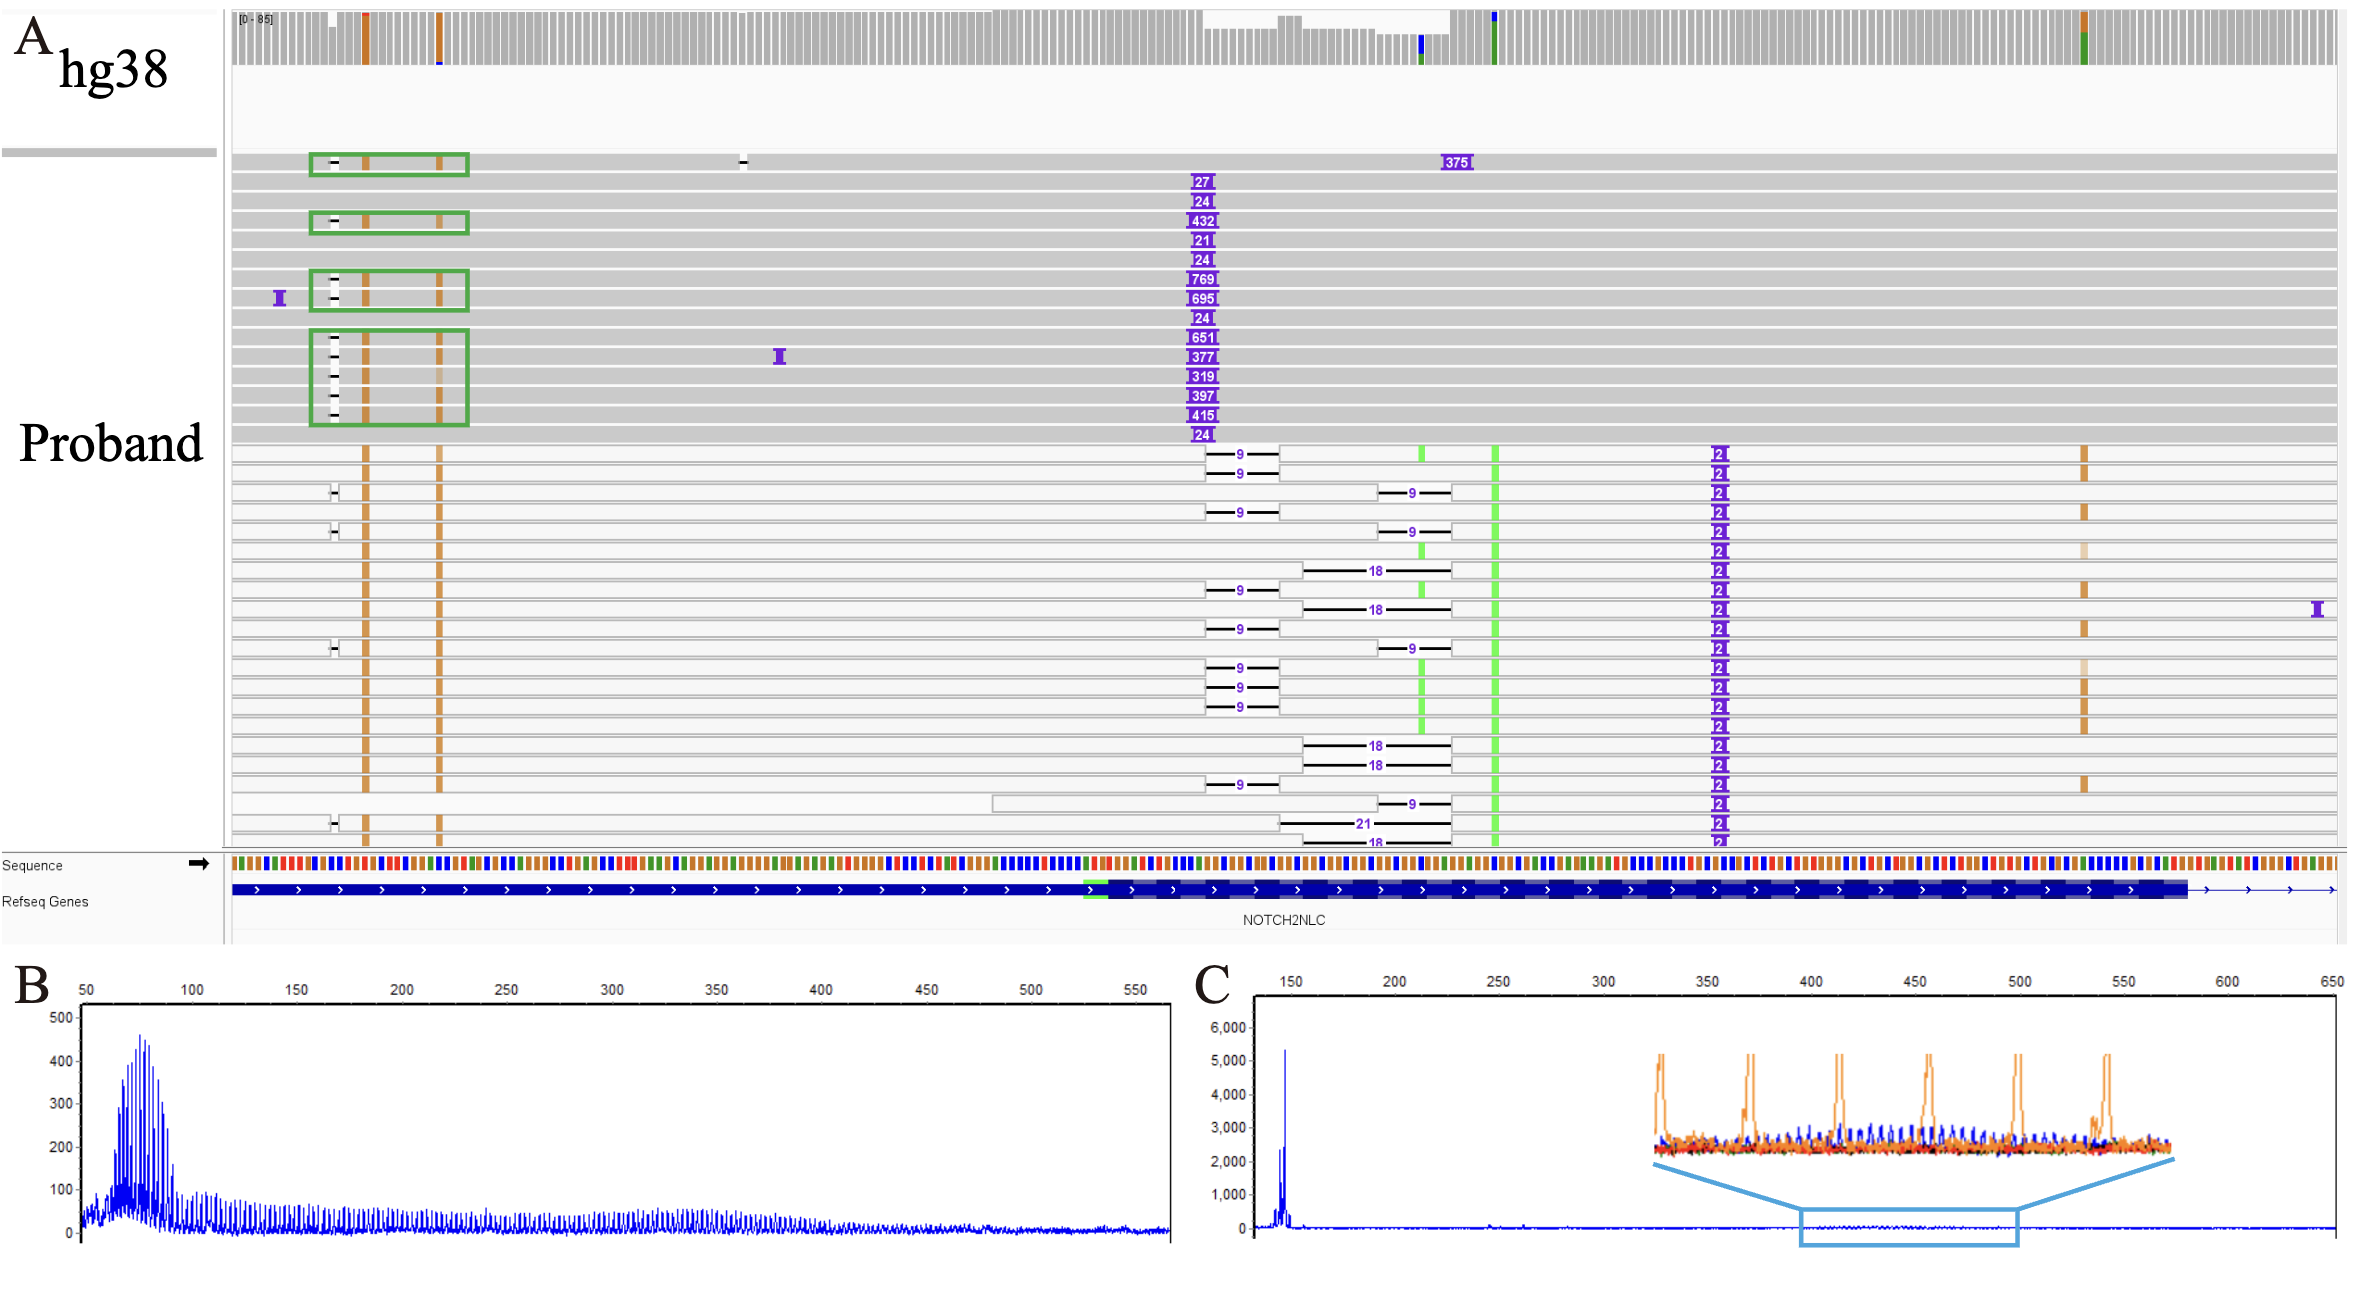Click the topmost green boxed read region
Screen dimensions: 2370x1292
[x=389, y=164]
